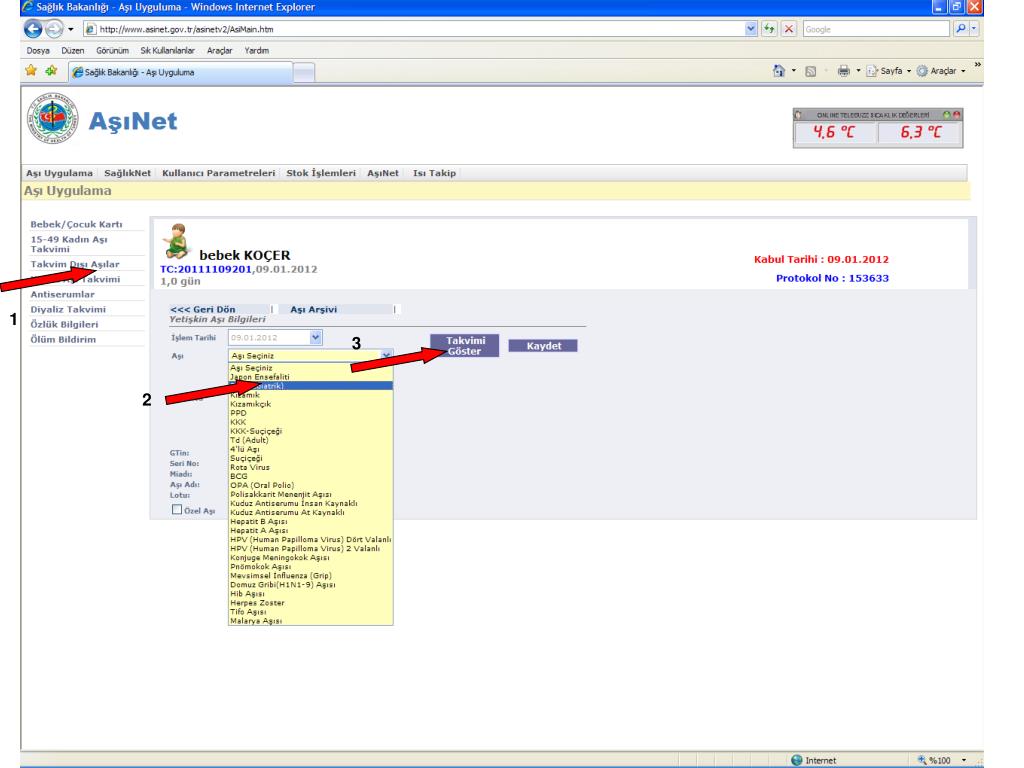Tick the Özel Aşı checkbox

click(x=176, y=509)
